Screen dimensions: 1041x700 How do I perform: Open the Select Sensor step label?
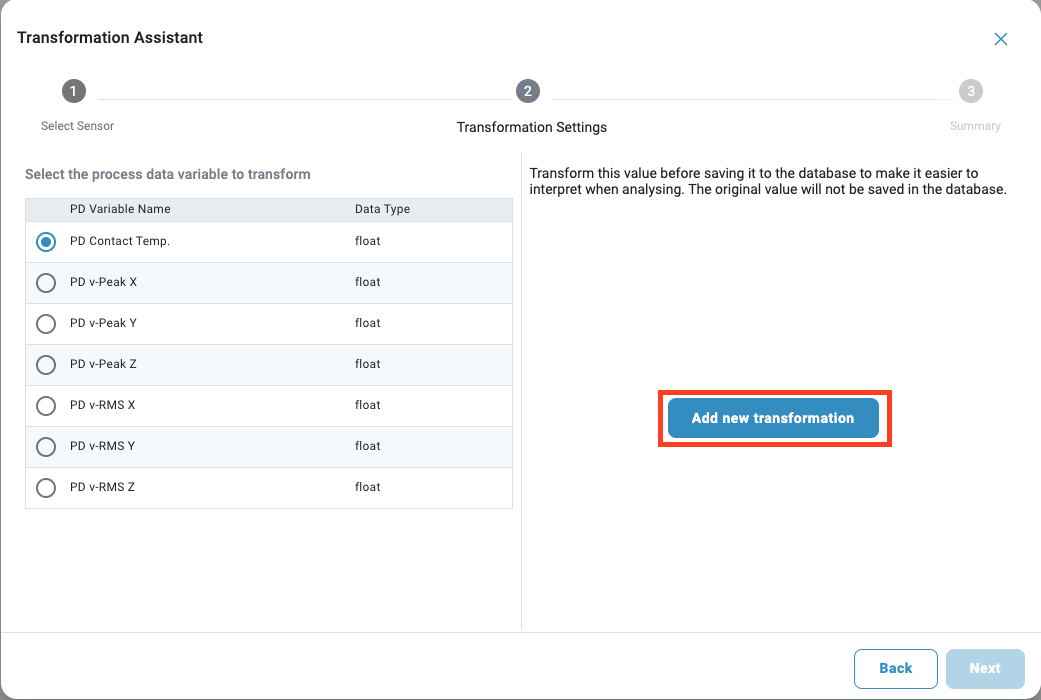tap(77, 126)
